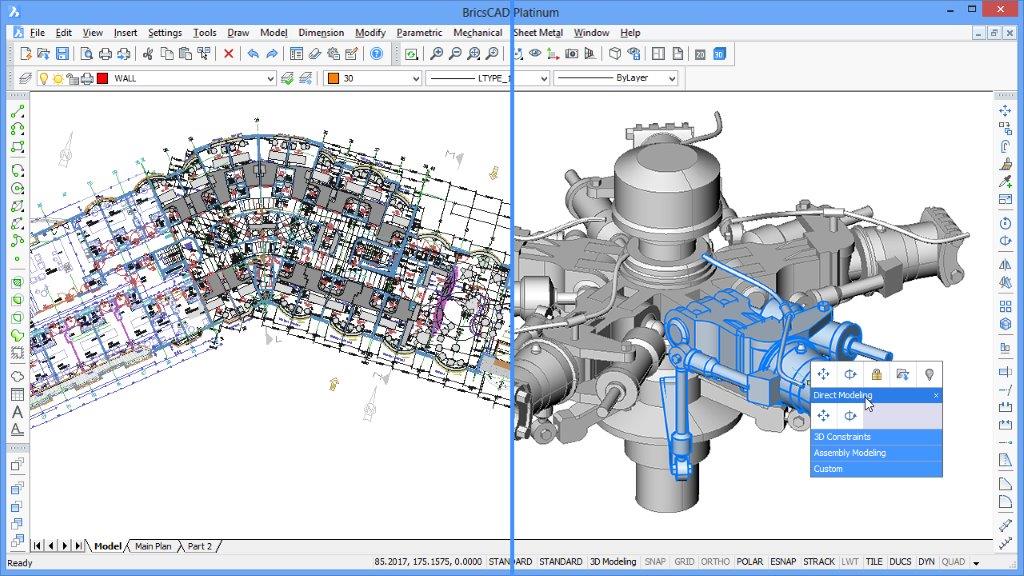Click the padlock icon in Quad popup

[x=876, y=374]
